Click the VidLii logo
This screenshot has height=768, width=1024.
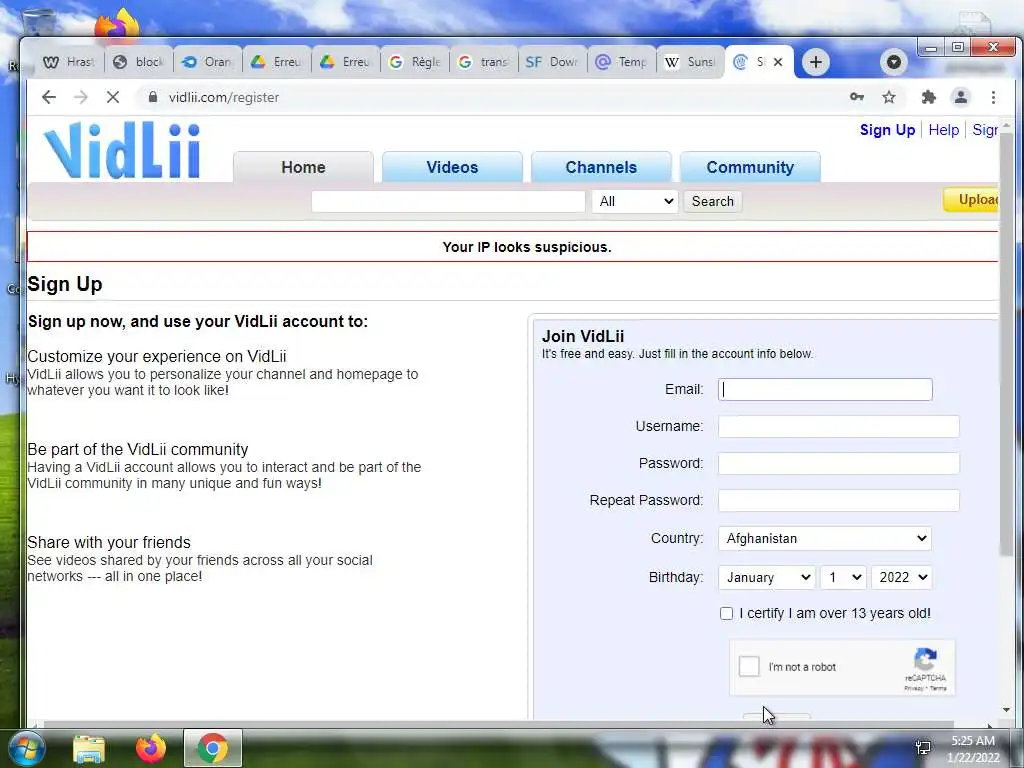tap(121, 151)
